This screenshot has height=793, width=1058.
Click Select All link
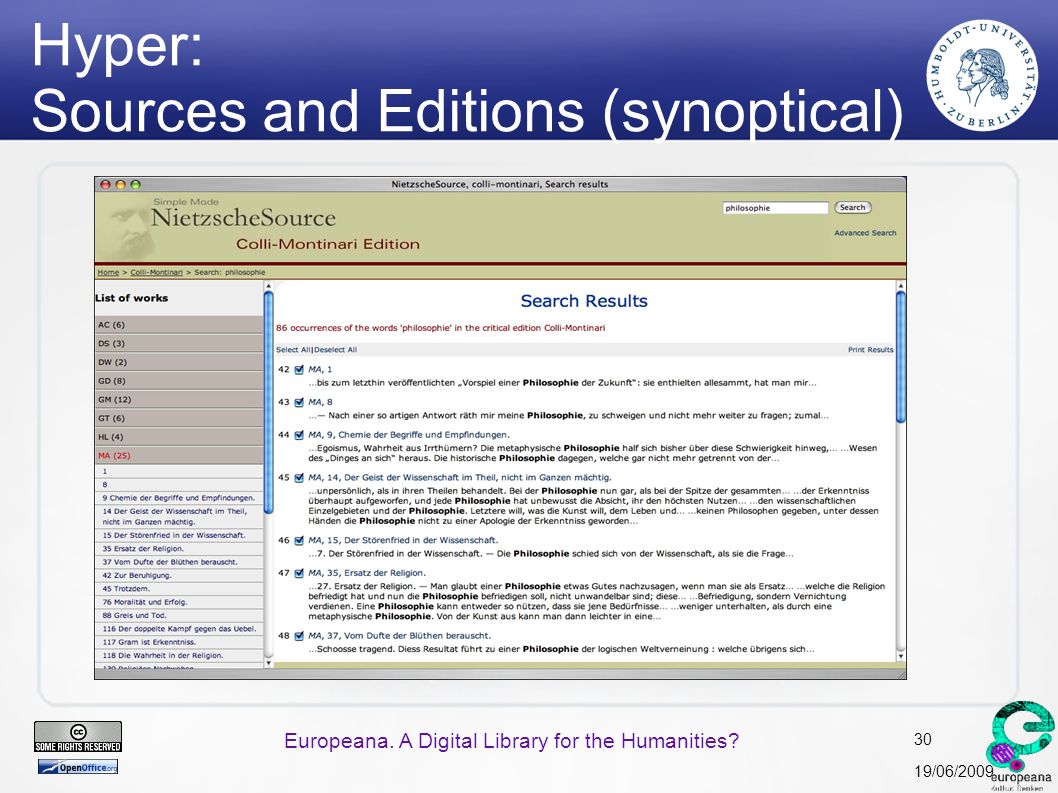(294, 350)
